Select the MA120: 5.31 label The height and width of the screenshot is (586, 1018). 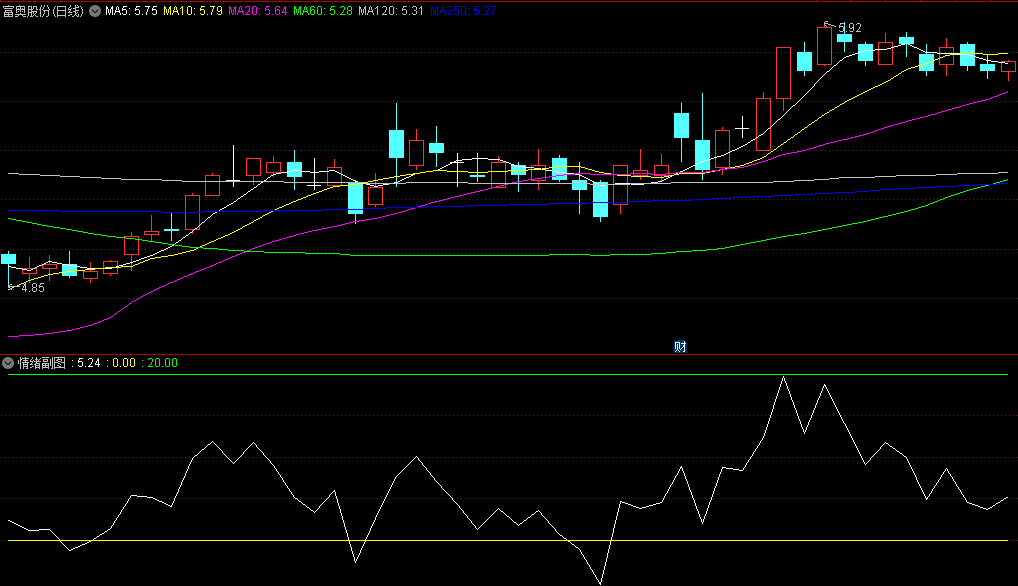pos(391,11)
